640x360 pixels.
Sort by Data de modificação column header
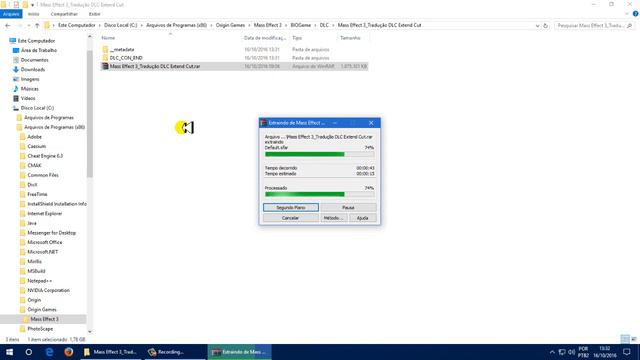(x=265, y=38)
